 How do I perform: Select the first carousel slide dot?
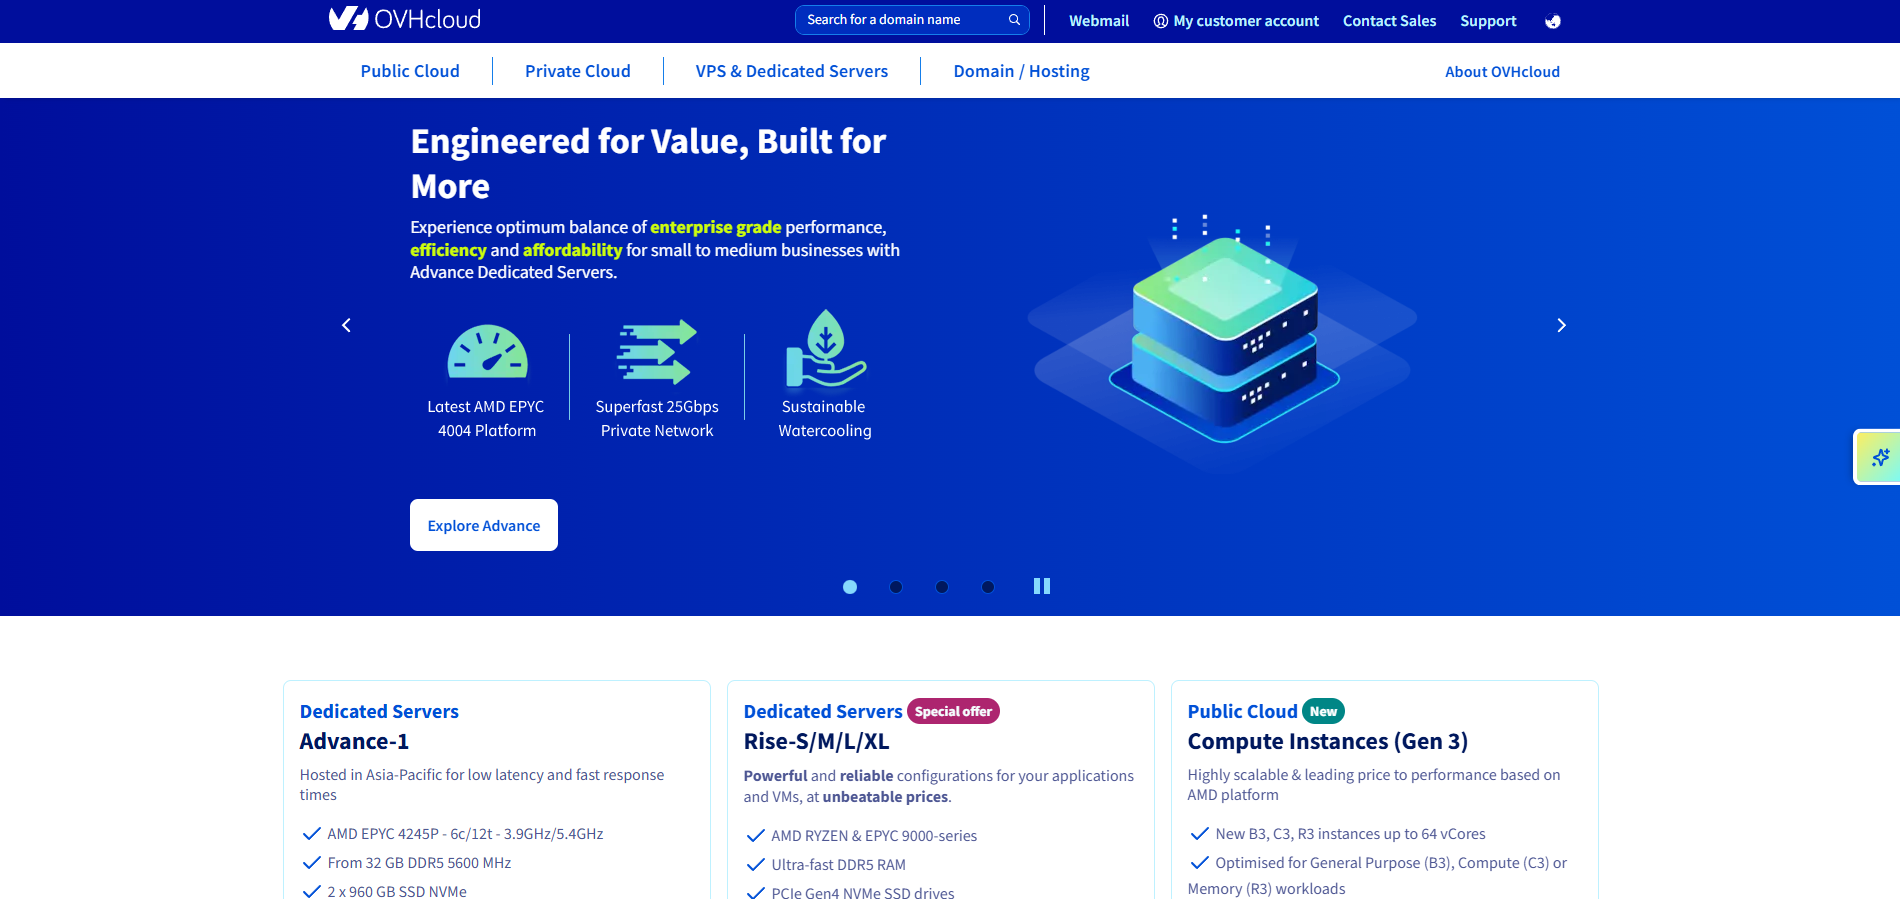850,587
